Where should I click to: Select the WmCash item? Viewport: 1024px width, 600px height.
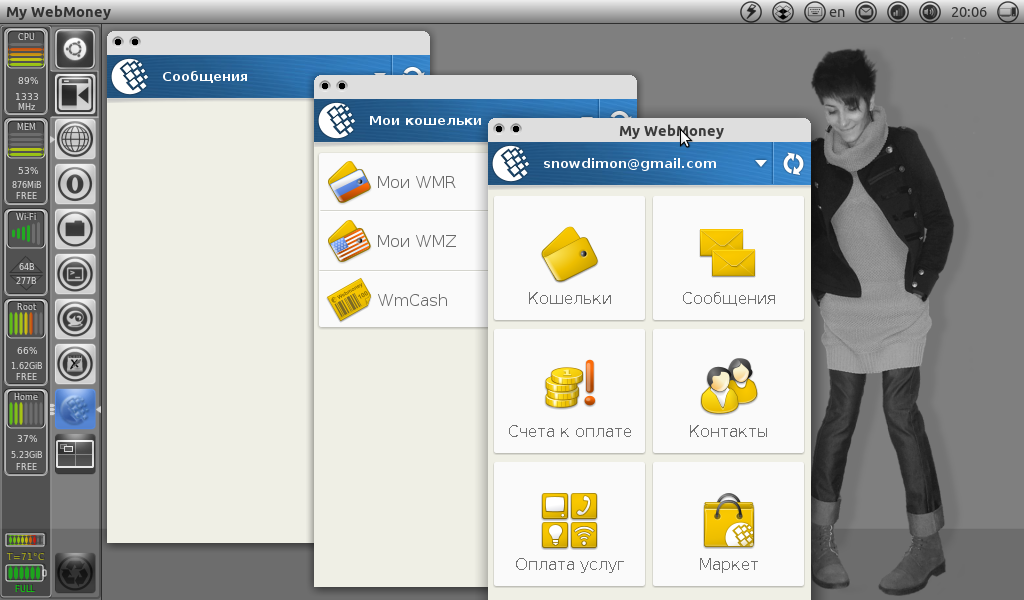pos(404,300)
